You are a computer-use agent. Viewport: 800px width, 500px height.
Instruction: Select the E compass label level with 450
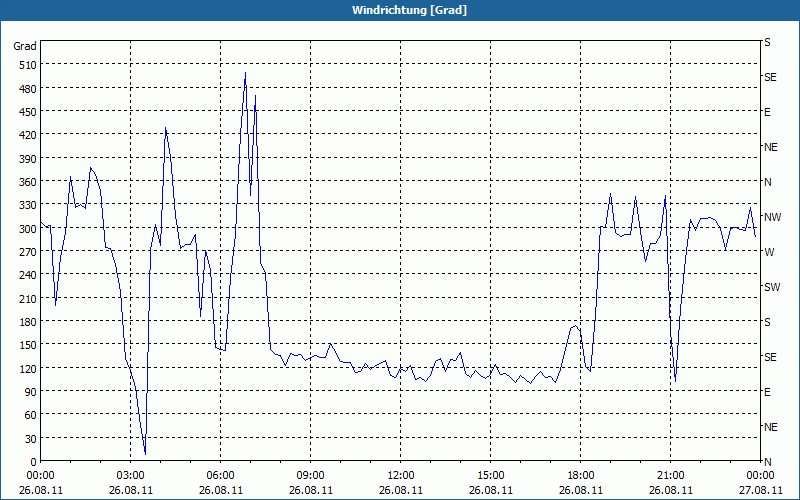pos(767,112)
